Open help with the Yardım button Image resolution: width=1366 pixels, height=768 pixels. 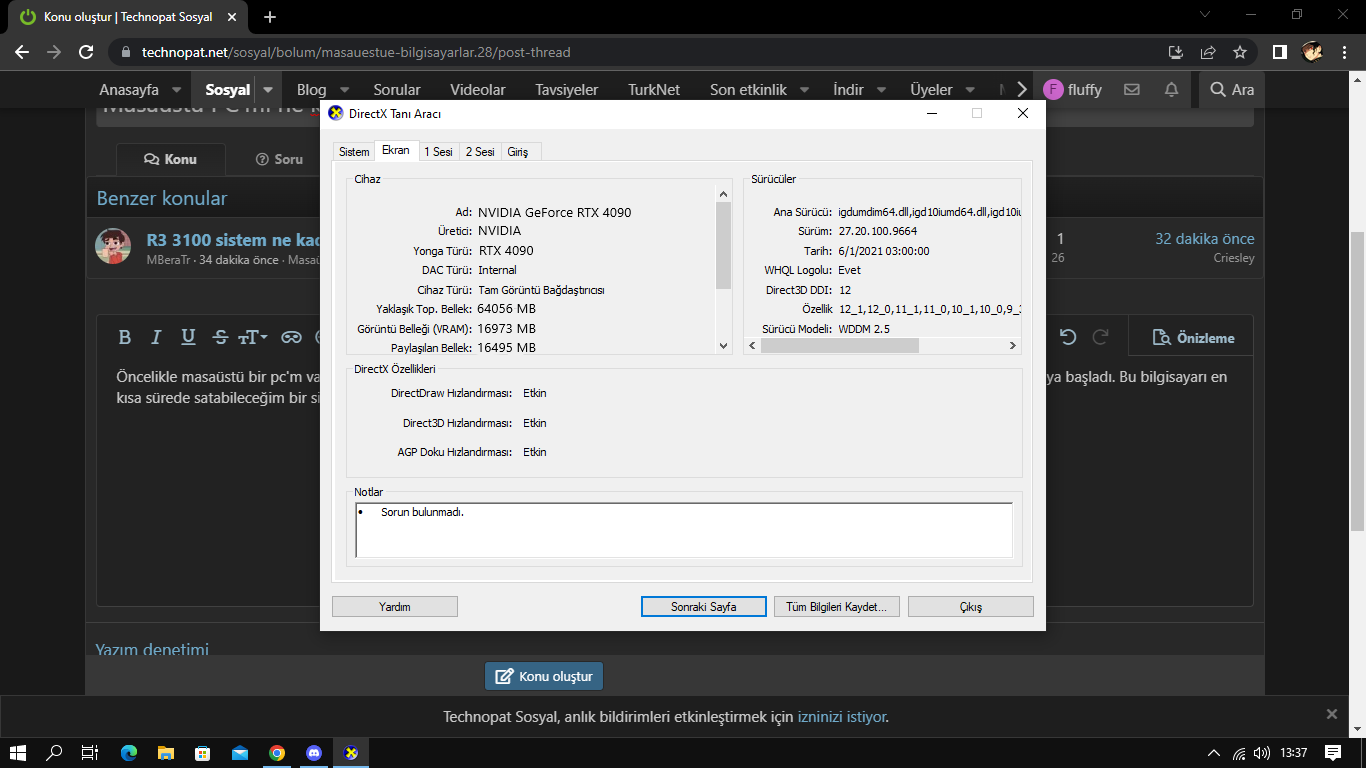coord(395,607)
